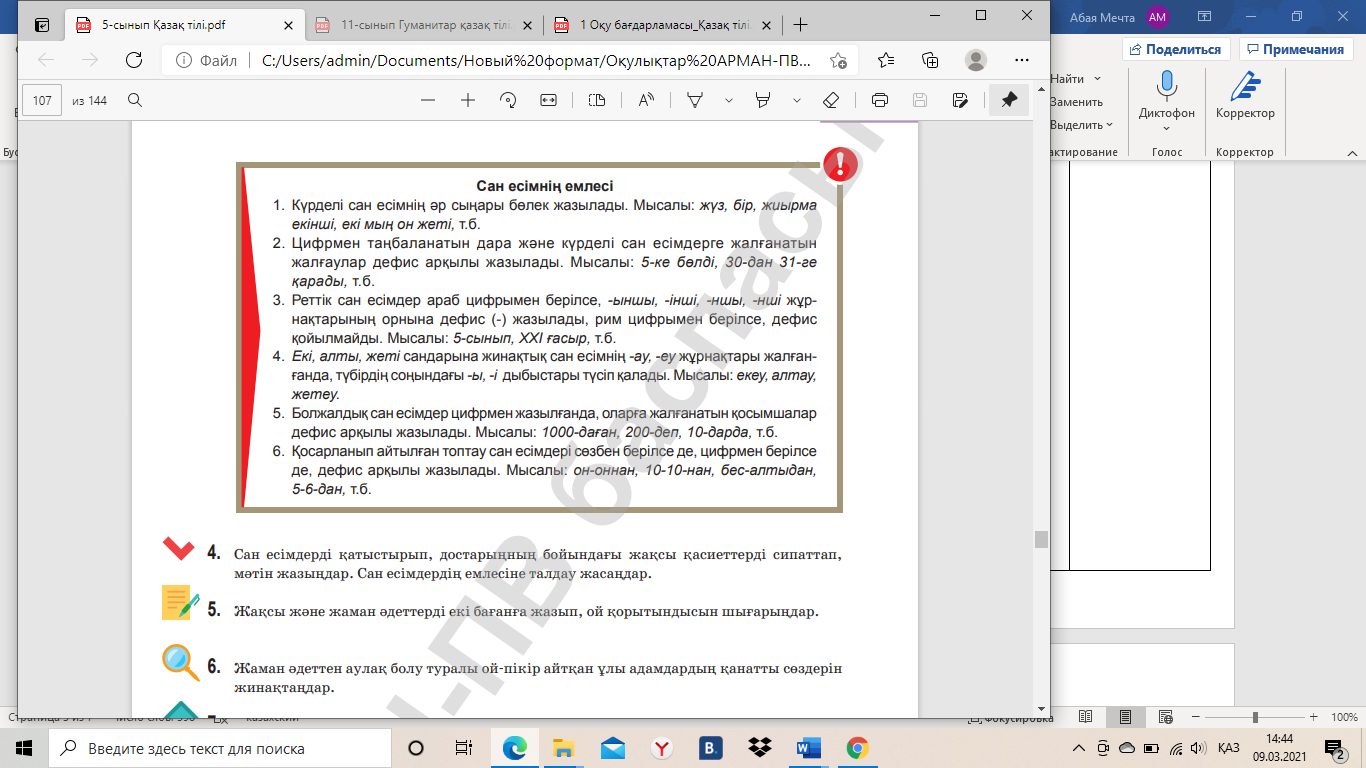Open Edge Collections panel
The height and width of the screenshot is (768, 1366).
(931, 60)
